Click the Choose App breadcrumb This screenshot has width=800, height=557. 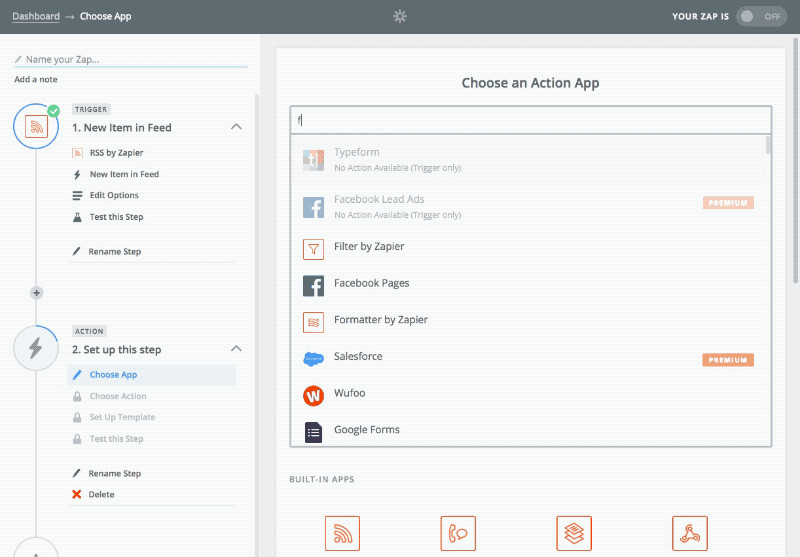106,16
